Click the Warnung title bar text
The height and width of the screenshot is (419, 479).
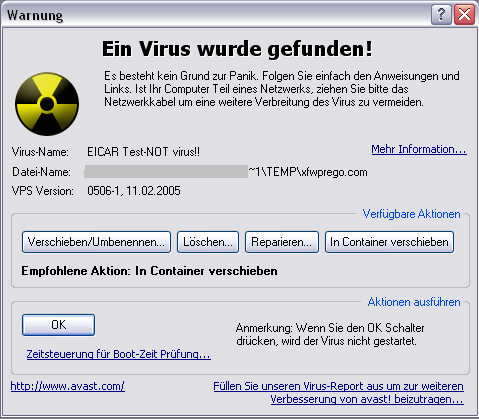pyautogui.click(x=35, y=15)
